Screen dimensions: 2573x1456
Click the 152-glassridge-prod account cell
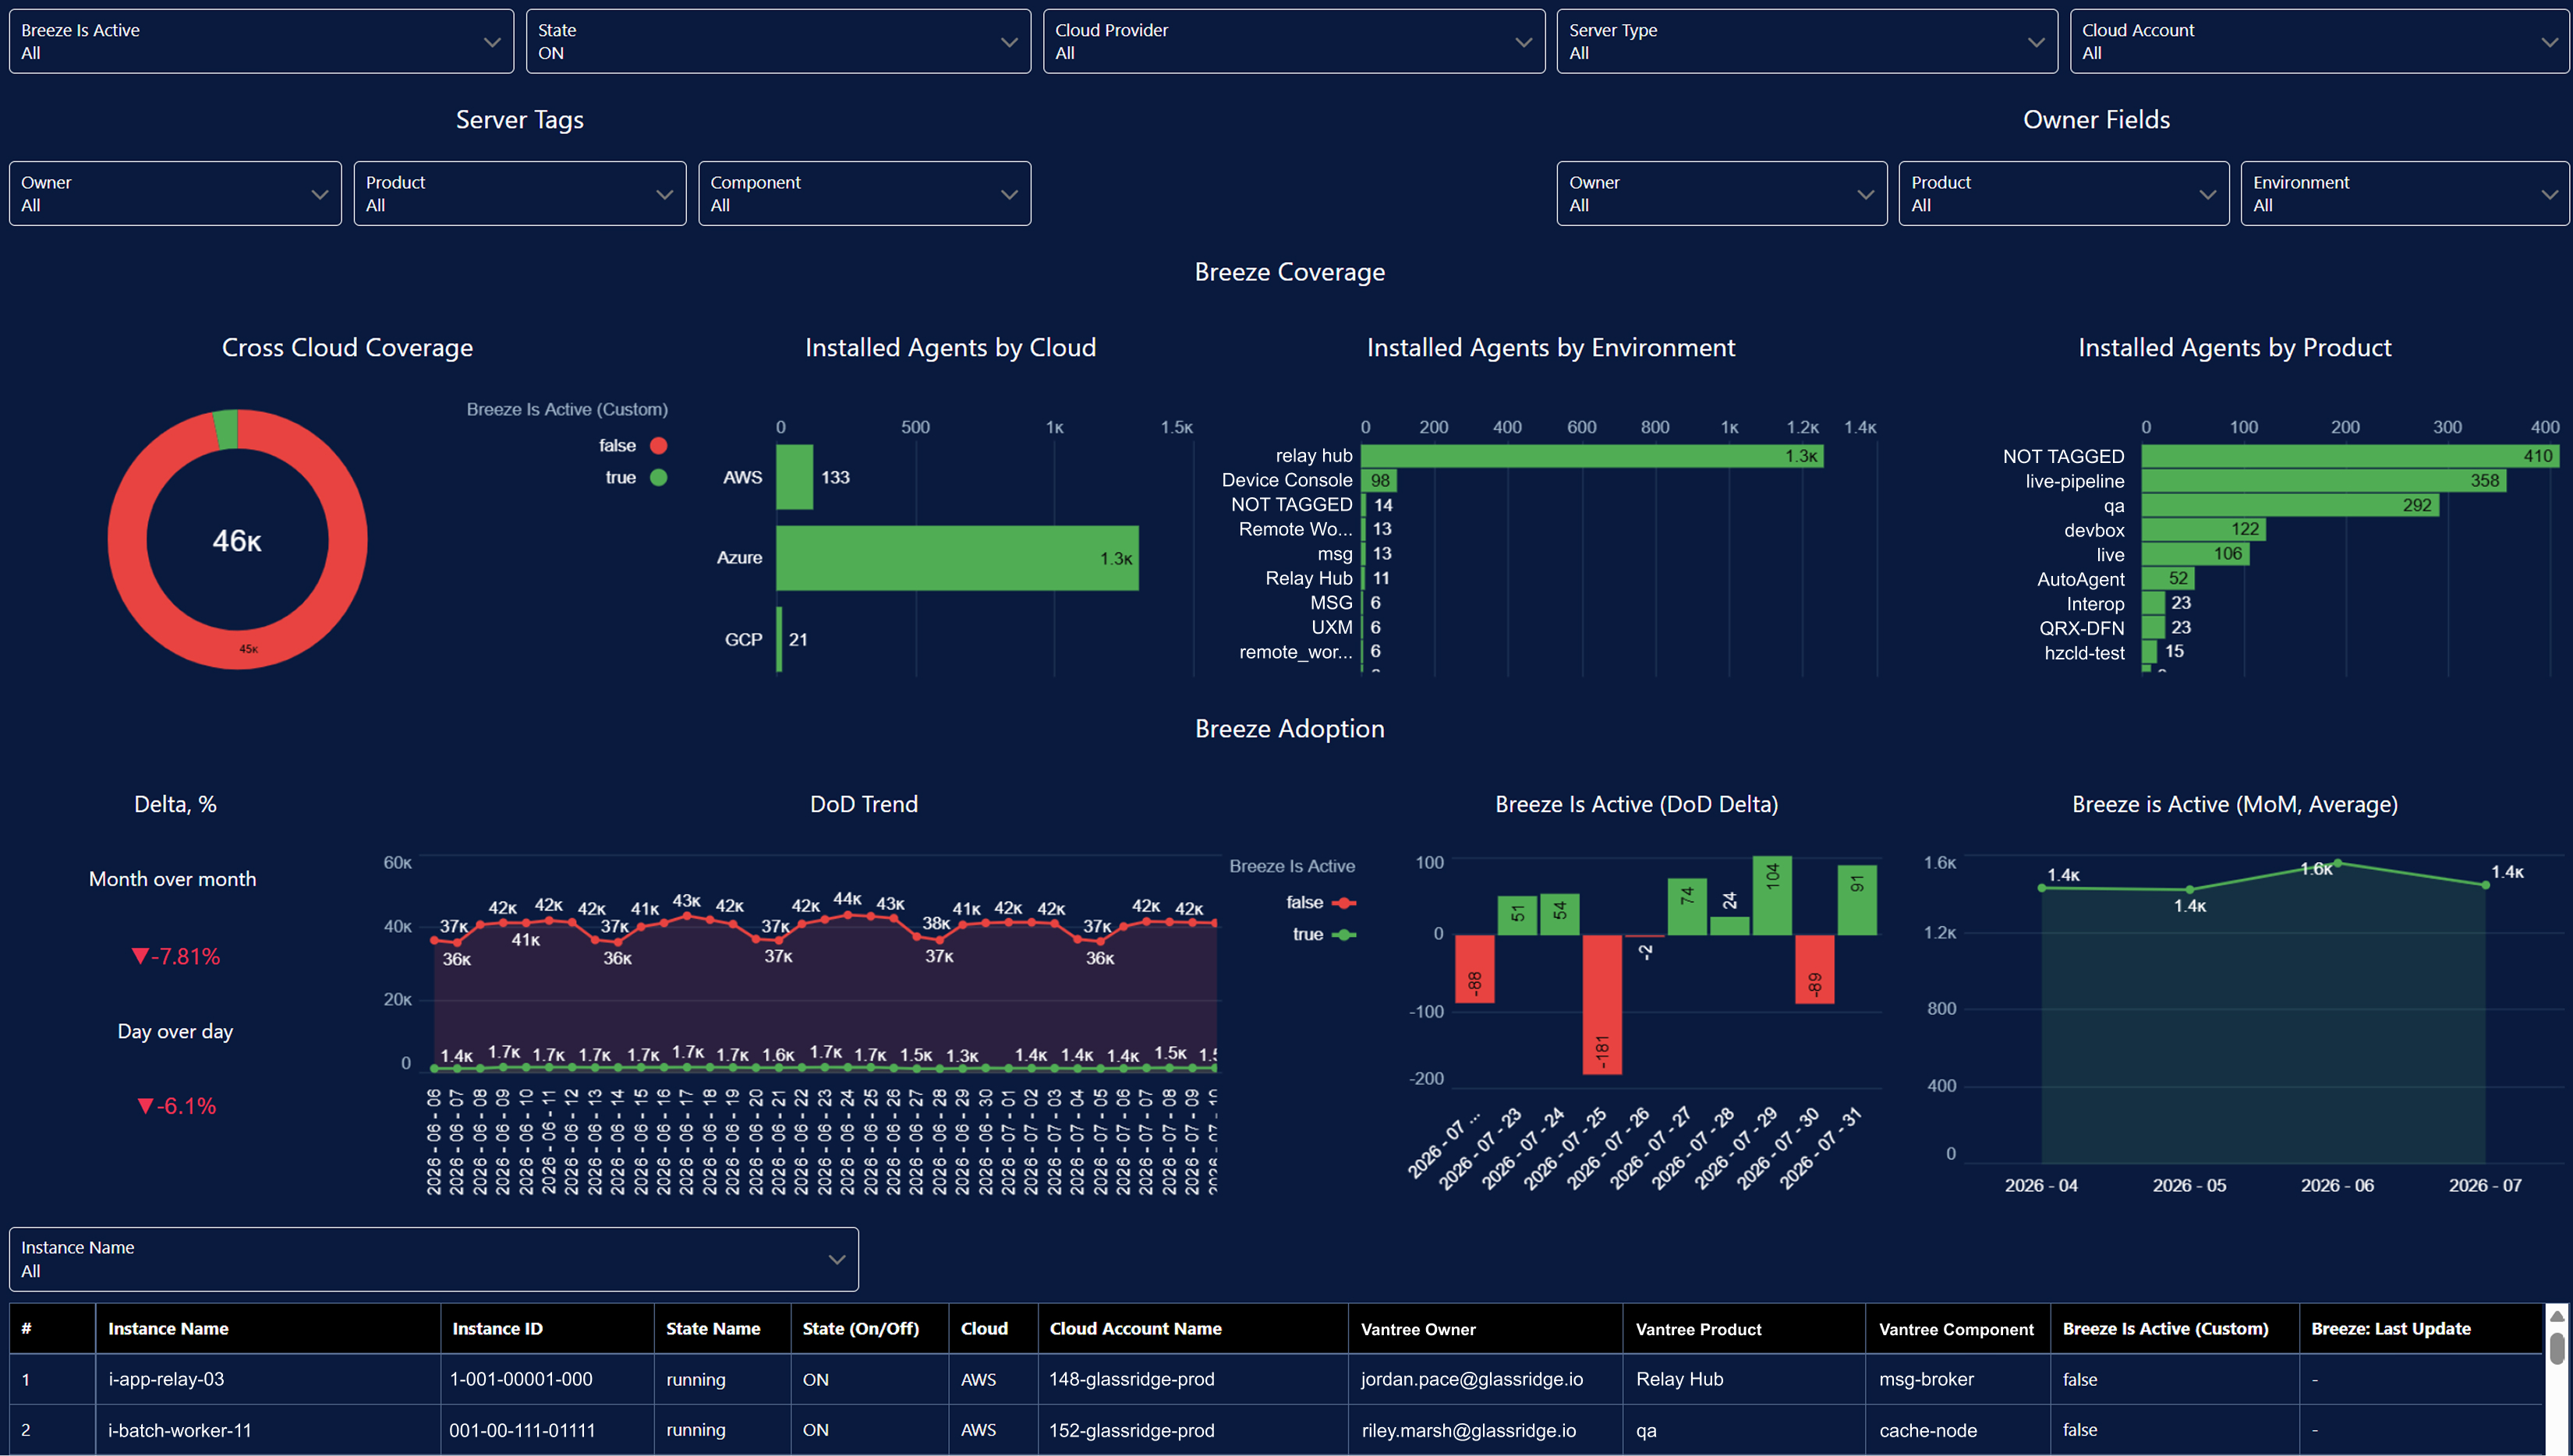pos(1193,1430)
